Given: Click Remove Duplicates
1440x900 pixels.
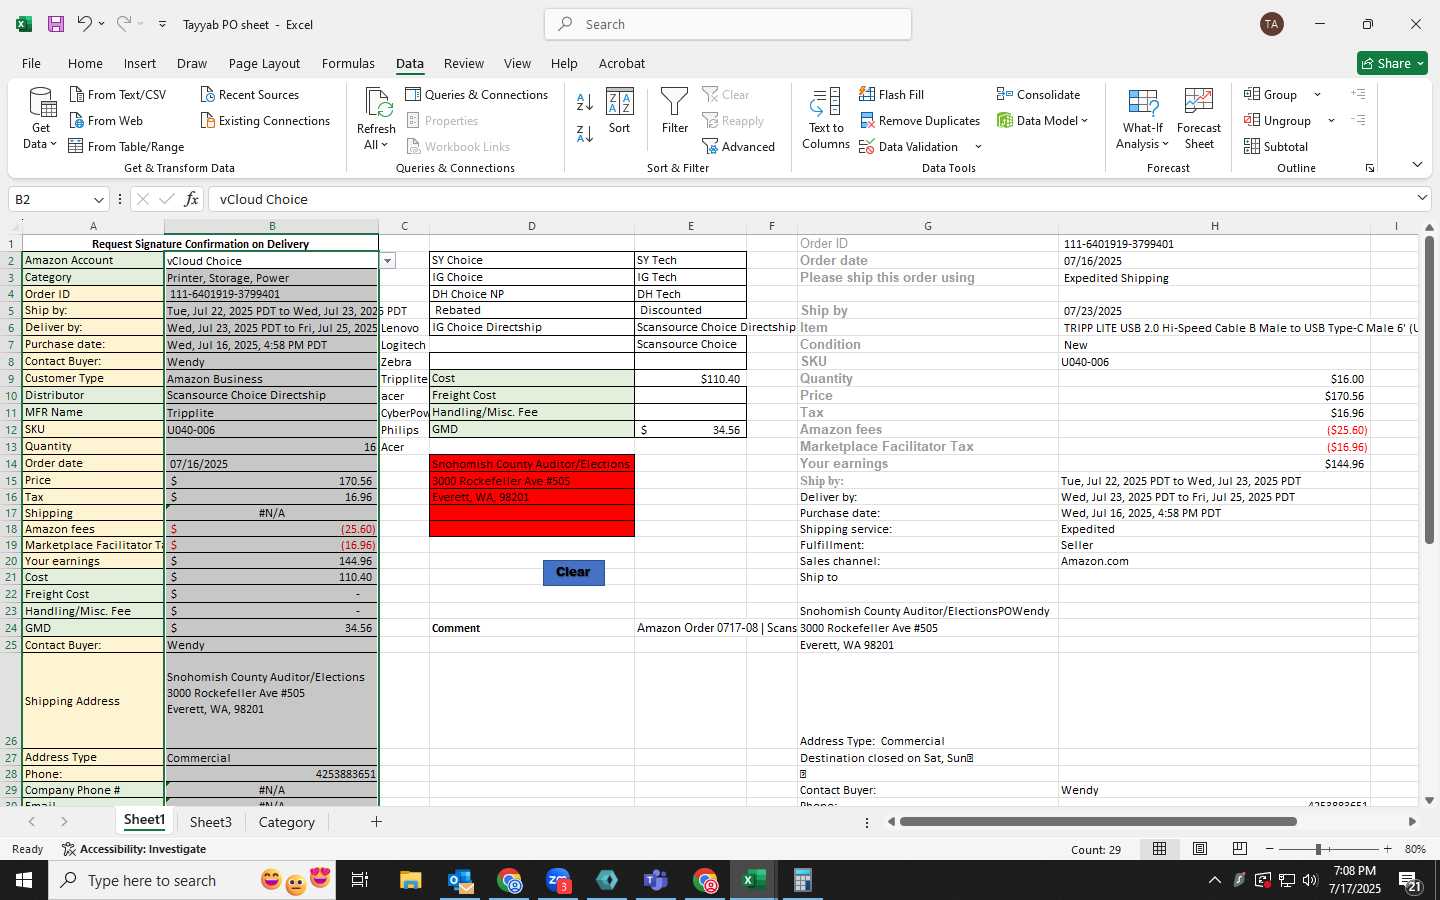Looking at the screenshot, I should click(920, 120).
